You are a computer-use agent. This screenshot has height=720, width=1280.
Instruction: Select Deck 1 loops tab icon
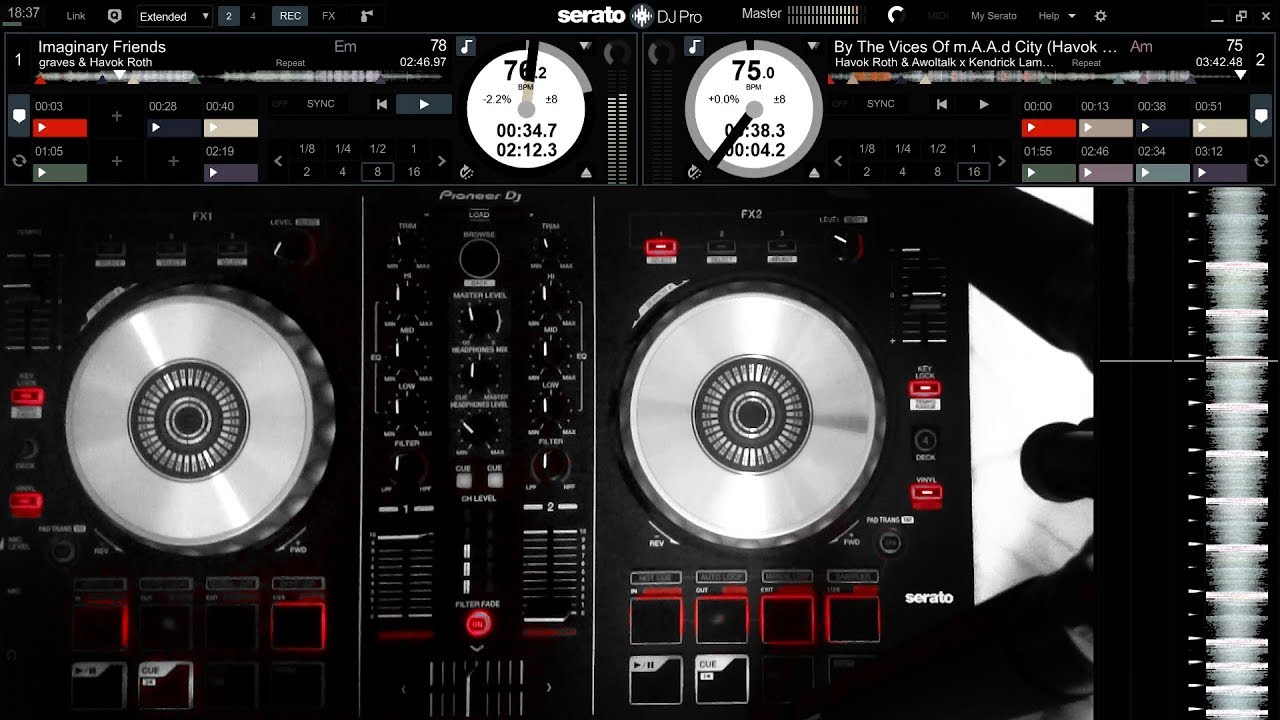point(18,160)
